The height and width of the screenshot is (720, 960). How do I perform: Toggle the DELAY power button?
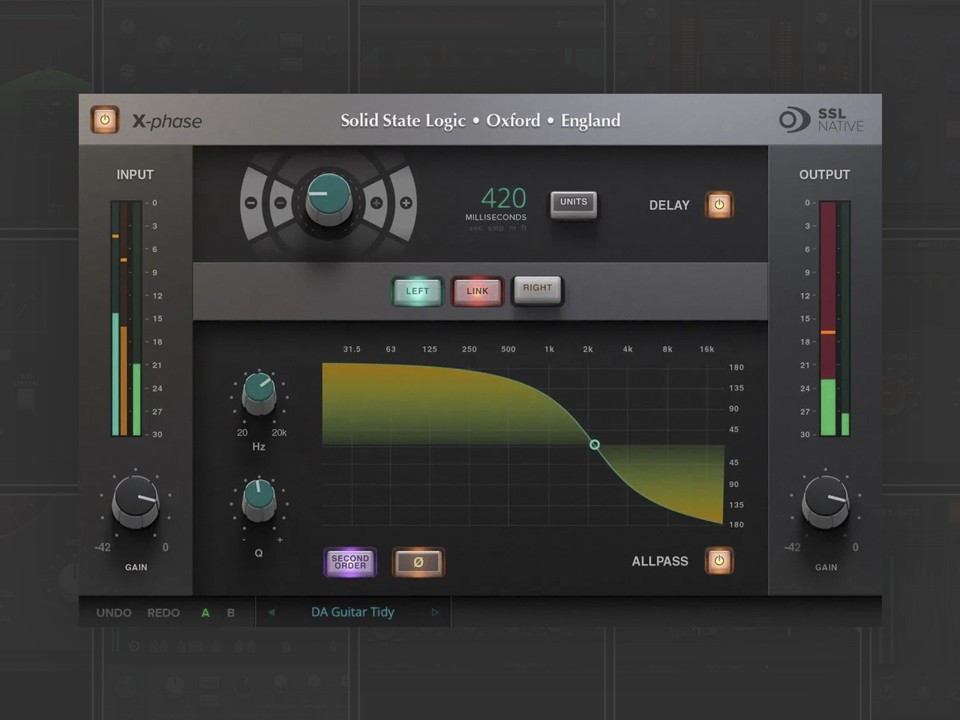[719, 204]
